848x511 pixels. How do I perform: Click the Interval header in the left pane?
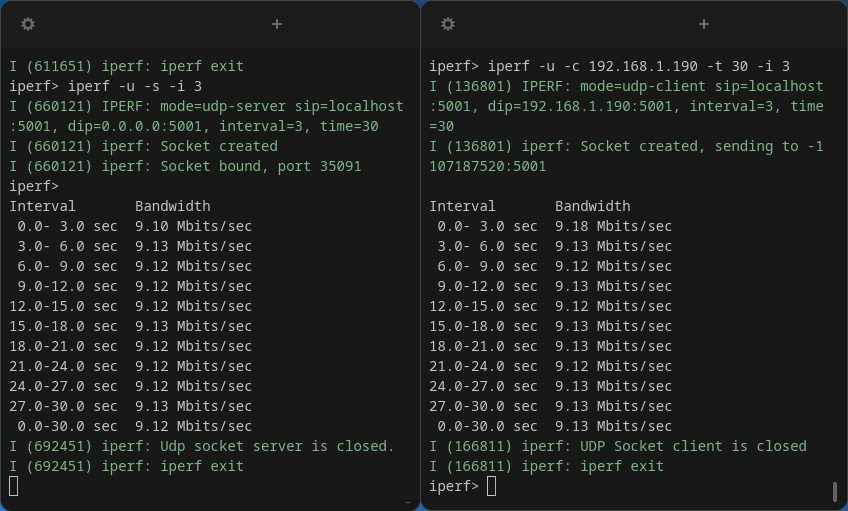(x=42, y=206)
